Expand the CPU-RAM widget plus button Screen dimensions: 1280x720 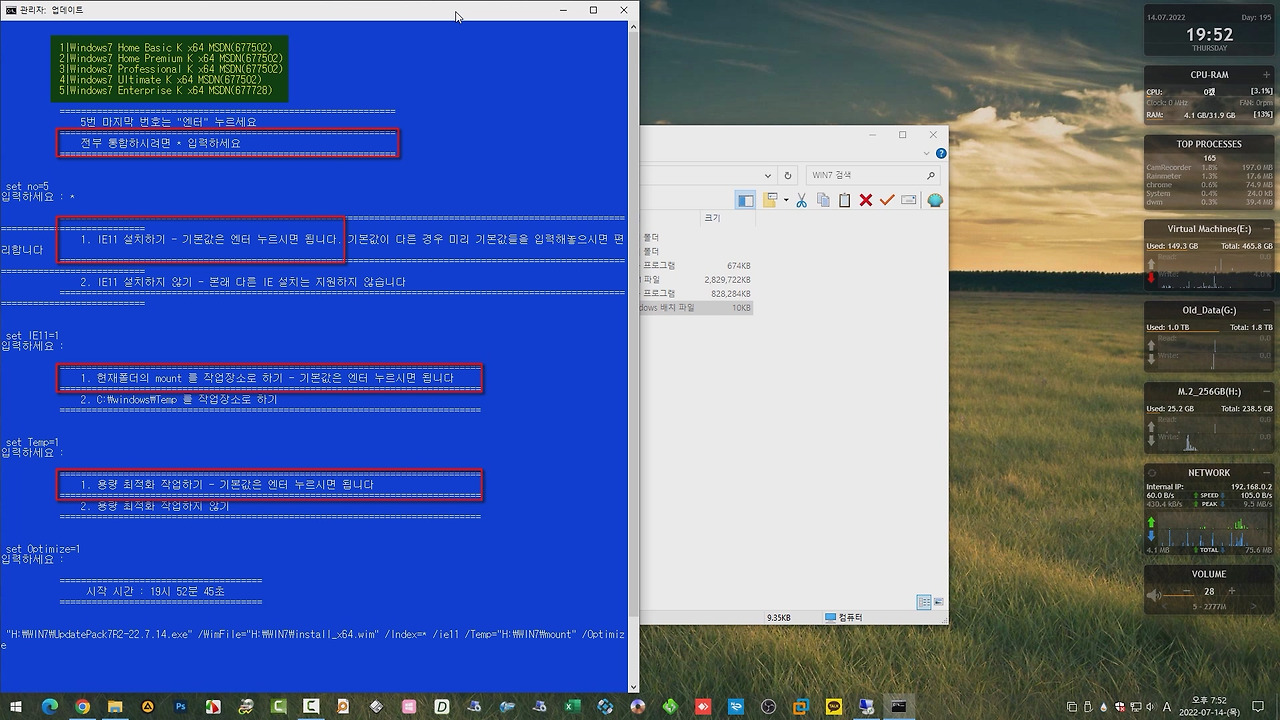point(1268,75)
